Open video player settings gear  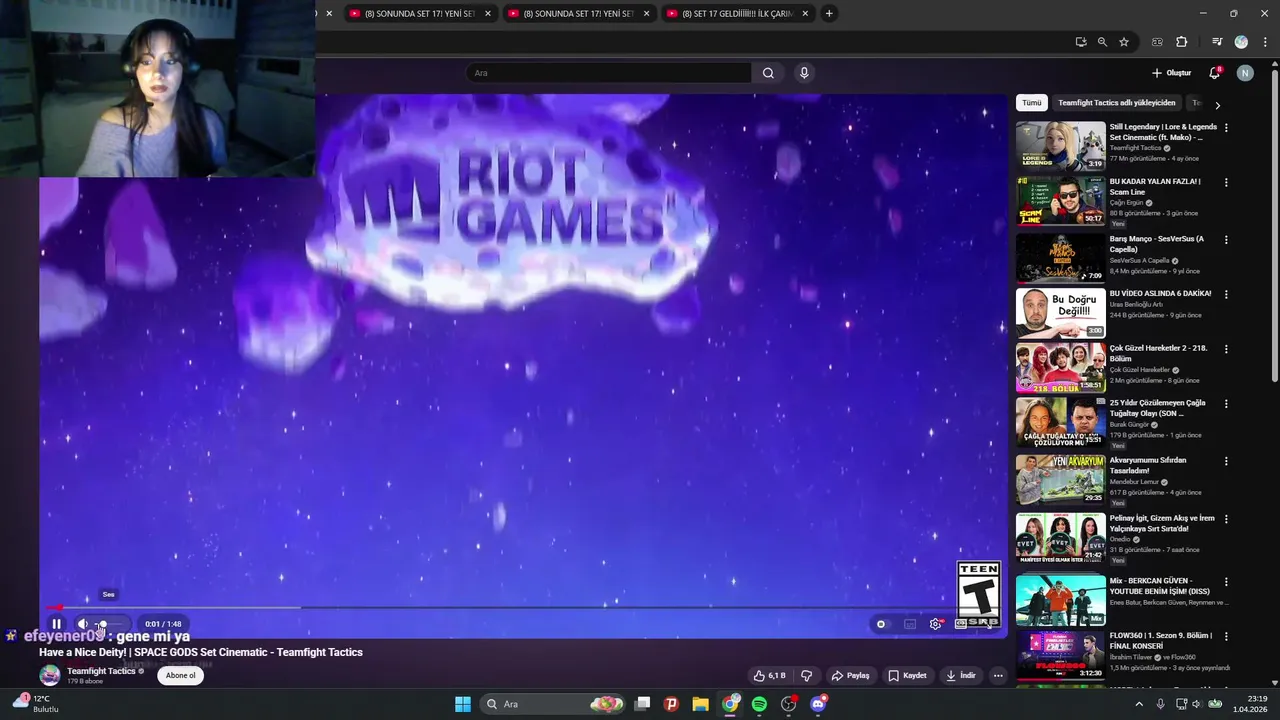tap(936, 624)
